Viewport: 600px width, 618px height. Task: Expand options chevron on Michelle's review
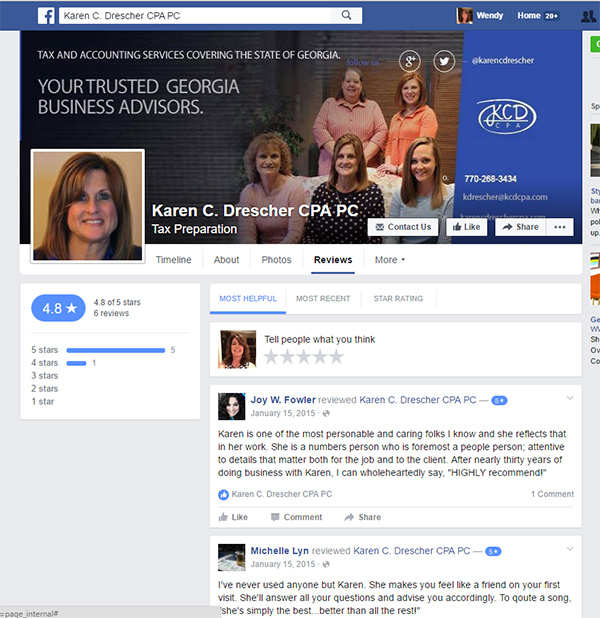click(570, 549)
